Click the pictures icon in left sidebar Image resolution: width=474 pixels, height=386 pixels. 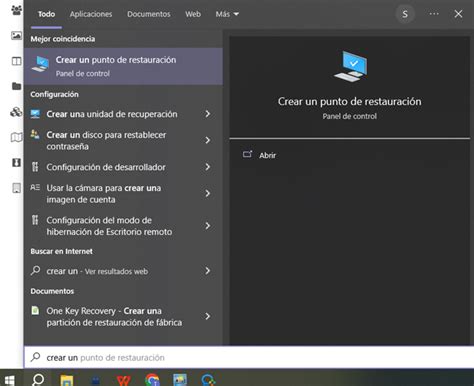pyautogui.click(x=16, y=35)
